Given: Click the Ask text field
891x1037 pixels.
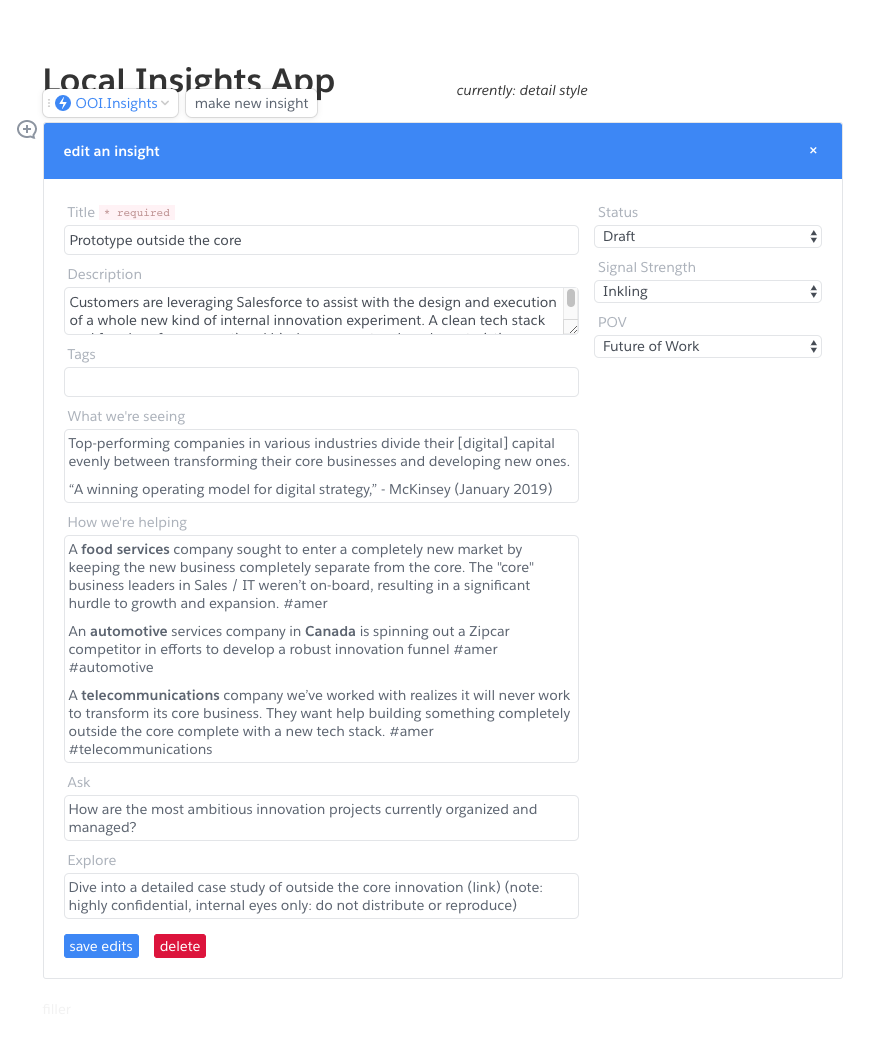Looking at the screenshot, I should point(321,818).
